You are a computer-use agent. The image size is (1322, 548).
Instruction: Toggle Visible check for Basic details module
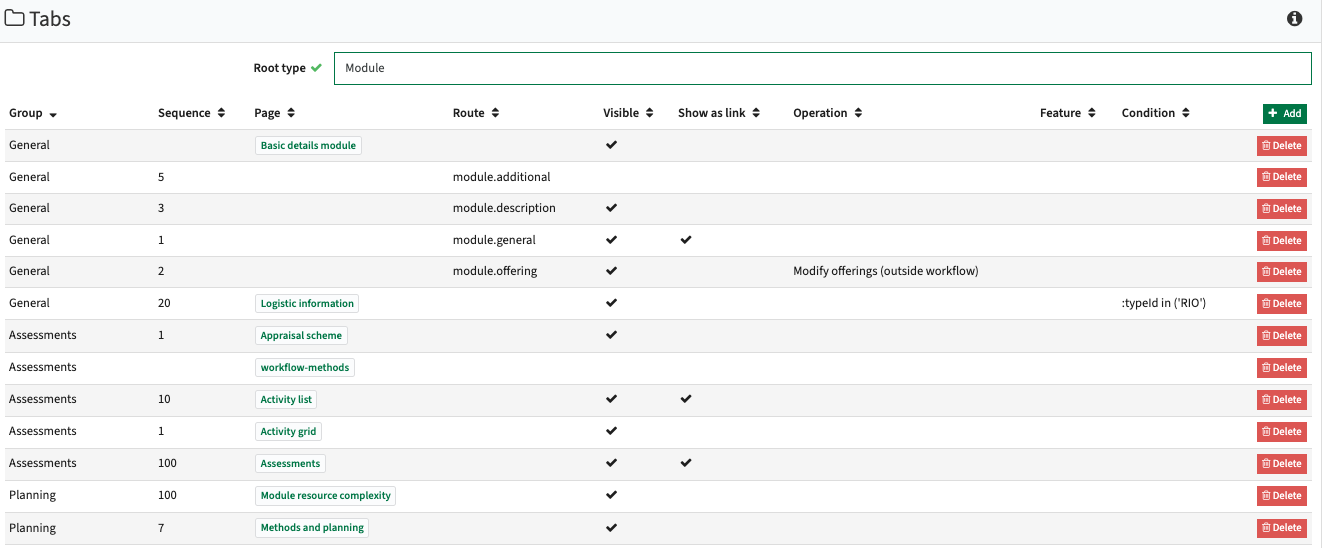611,144
